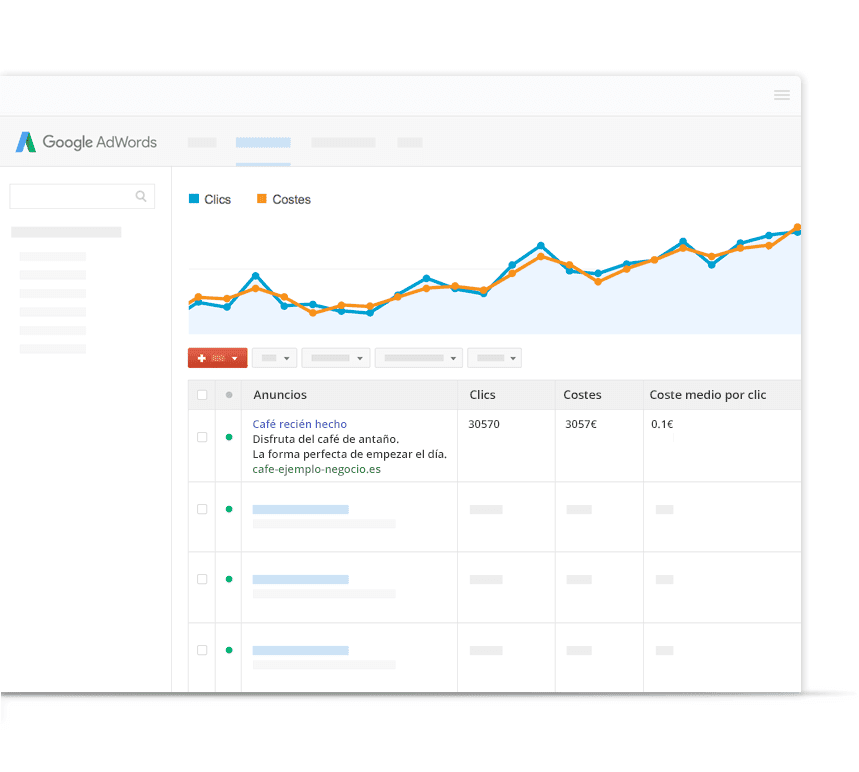Click the search magnifier icon
Image resolution: width=859 pixels, height=772 pixels.
pos(141,196)
